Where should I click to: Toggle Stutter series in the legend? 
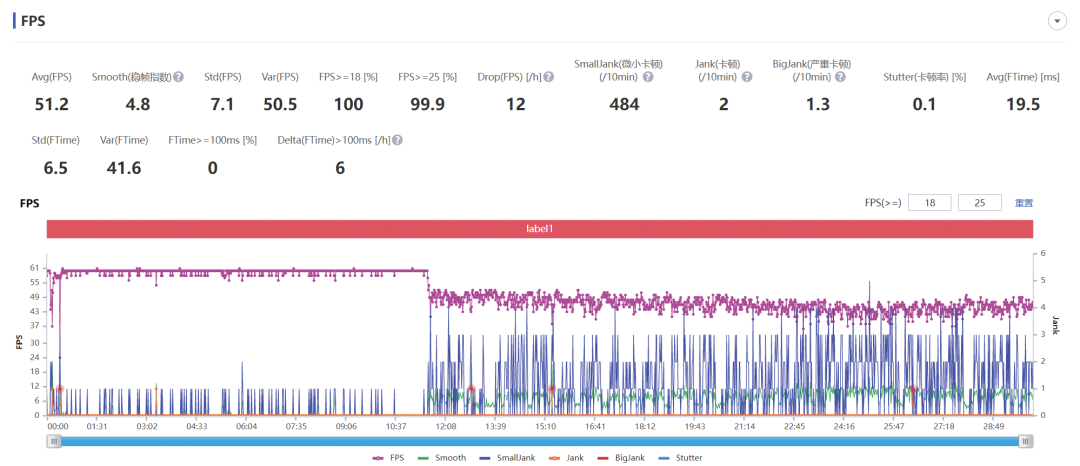pos(684,457)
